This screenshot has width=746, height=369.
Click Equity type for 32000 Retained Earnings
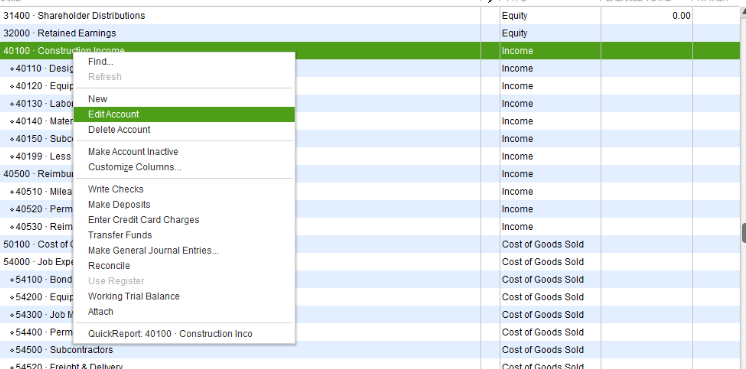(514, 33)
